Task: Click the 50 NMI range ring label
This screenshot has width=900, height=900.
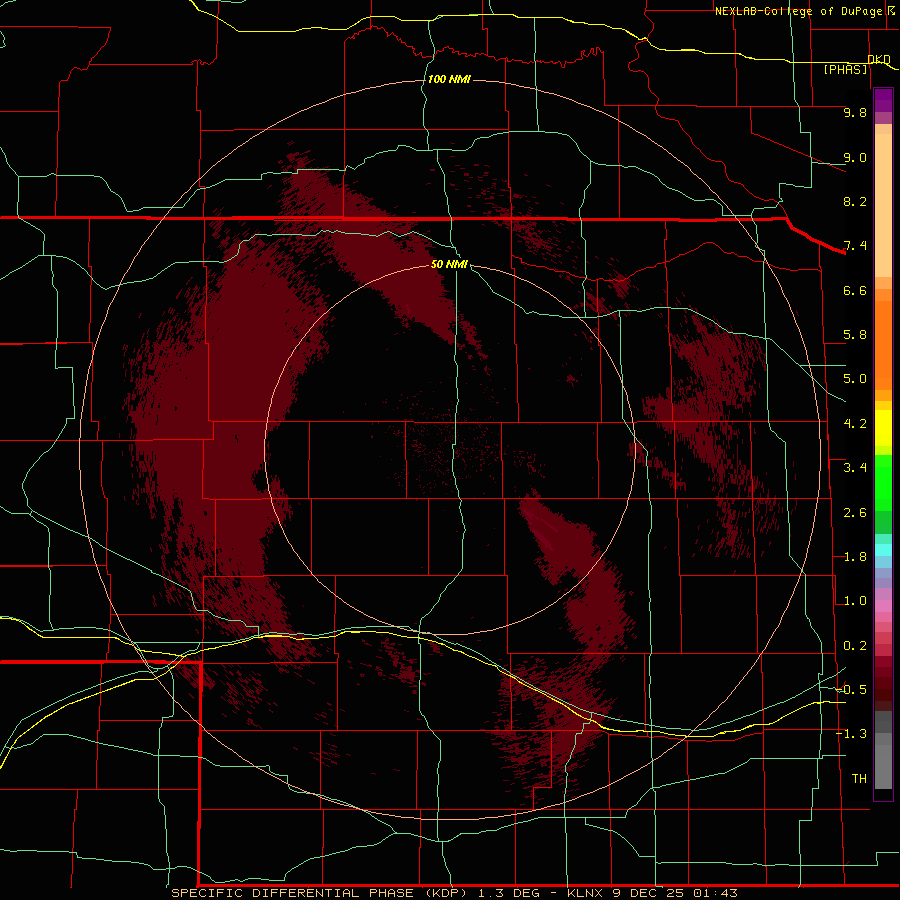Action: point(449,264)
